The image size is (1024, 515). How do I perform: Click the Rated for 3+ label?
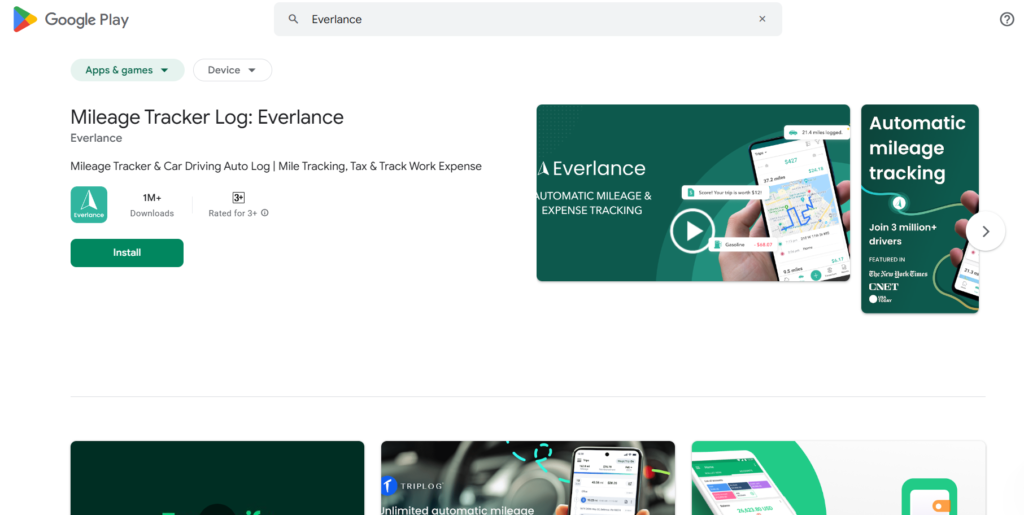[232, 213]
